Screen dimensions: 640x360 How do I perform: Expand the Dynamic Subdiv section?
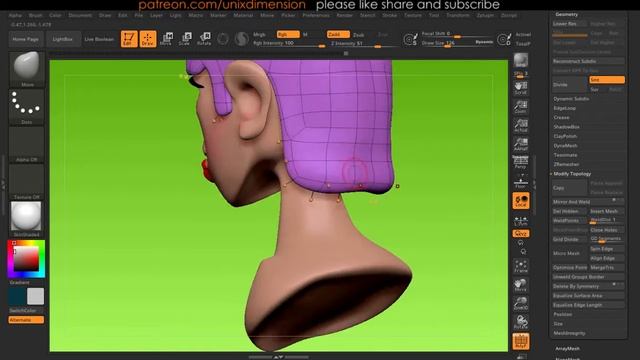571,99
